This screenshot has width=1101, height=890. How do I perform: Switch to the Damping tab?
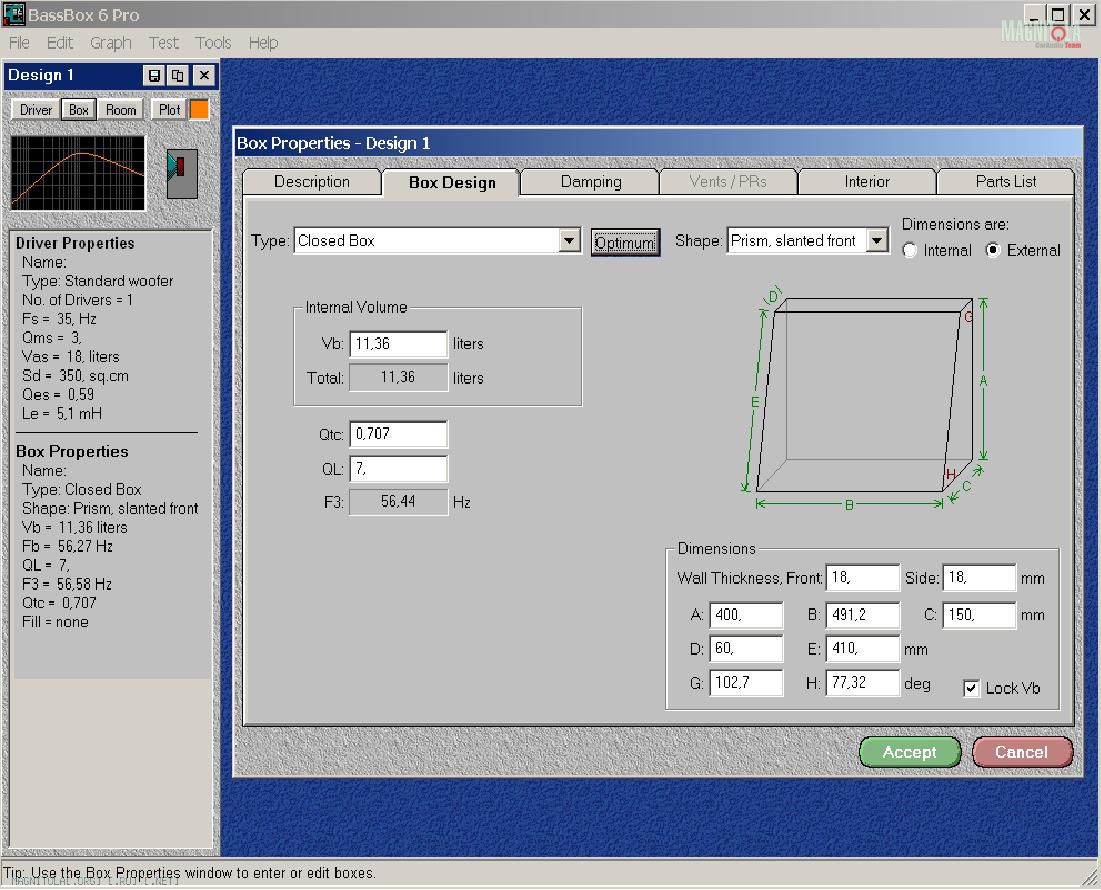tap(591, 182)
